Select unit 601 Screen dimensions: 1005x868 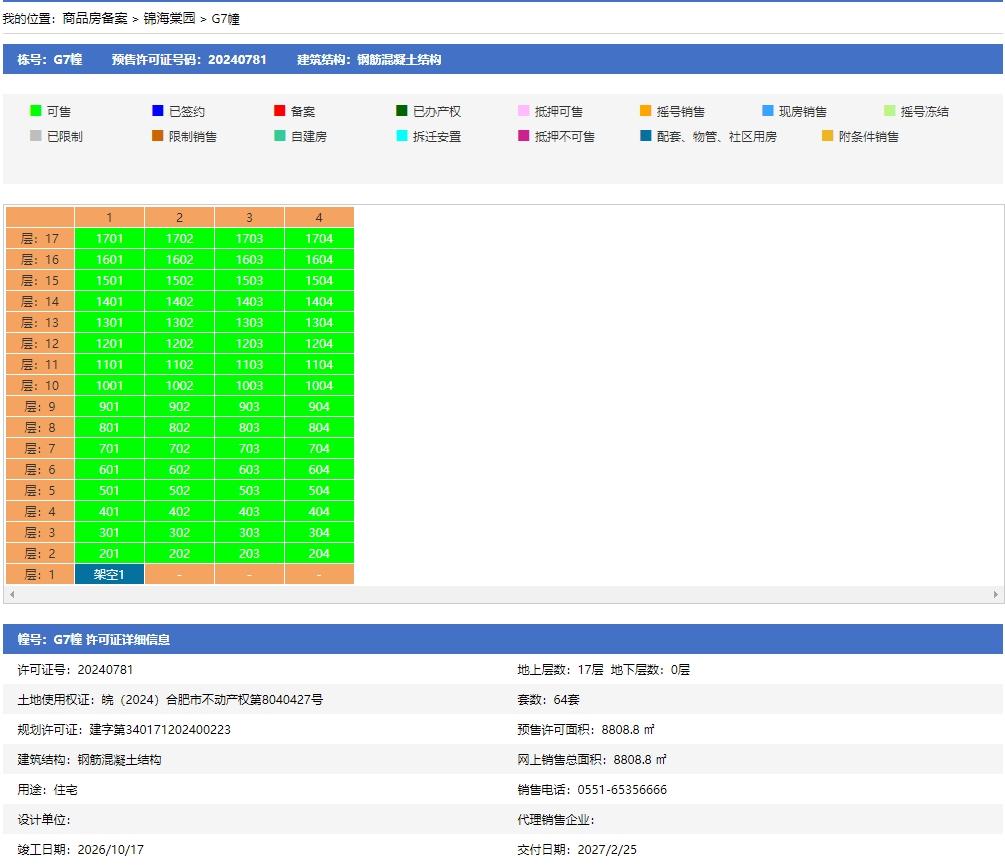pos(110,469)
